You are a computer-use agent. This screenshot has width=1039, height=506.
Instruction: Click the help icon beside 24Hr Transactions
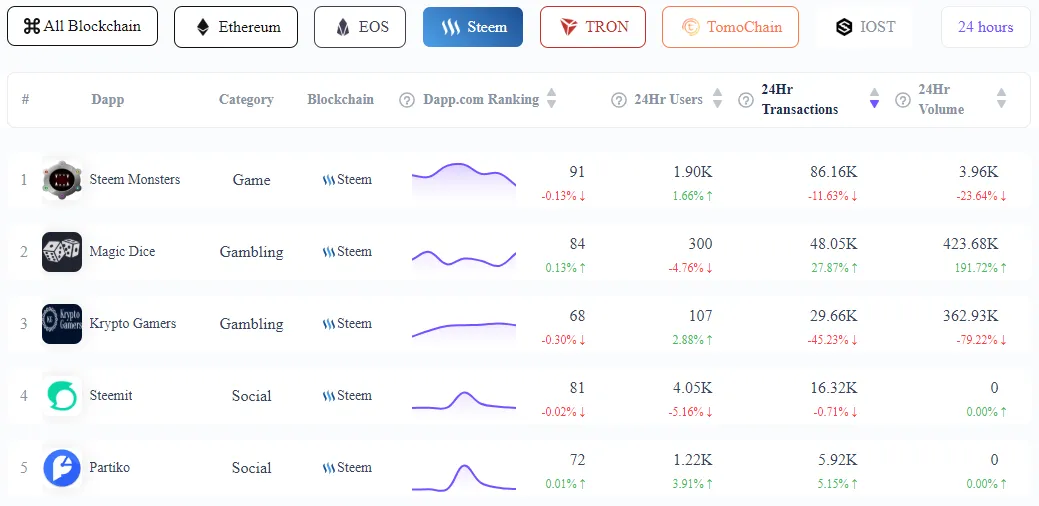(x=745, y=100)
